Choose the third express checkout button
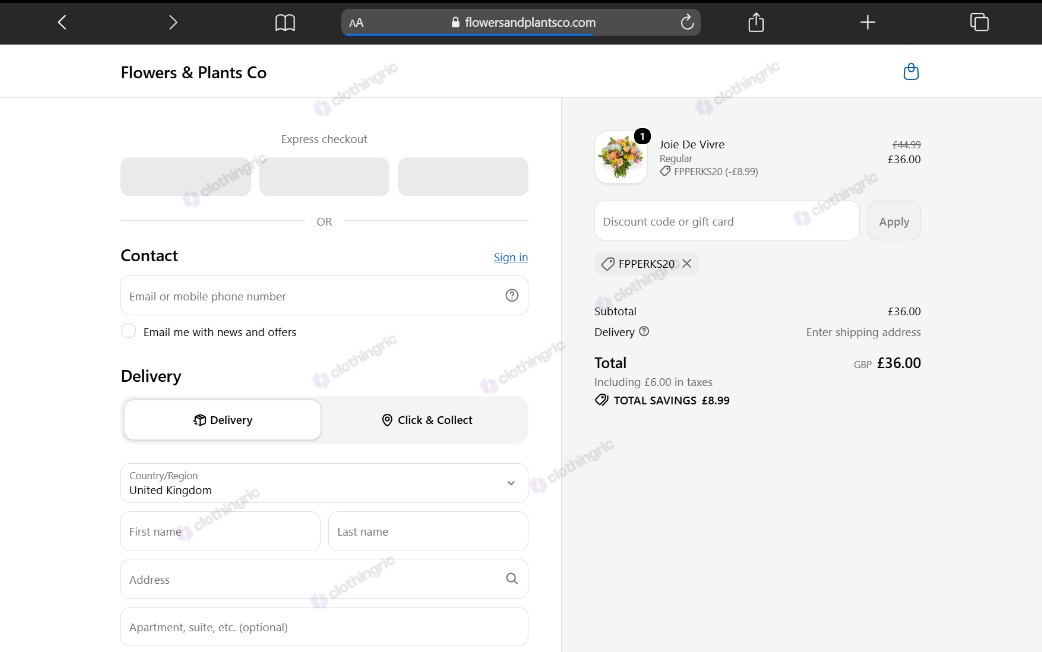 tap(463, 177)
